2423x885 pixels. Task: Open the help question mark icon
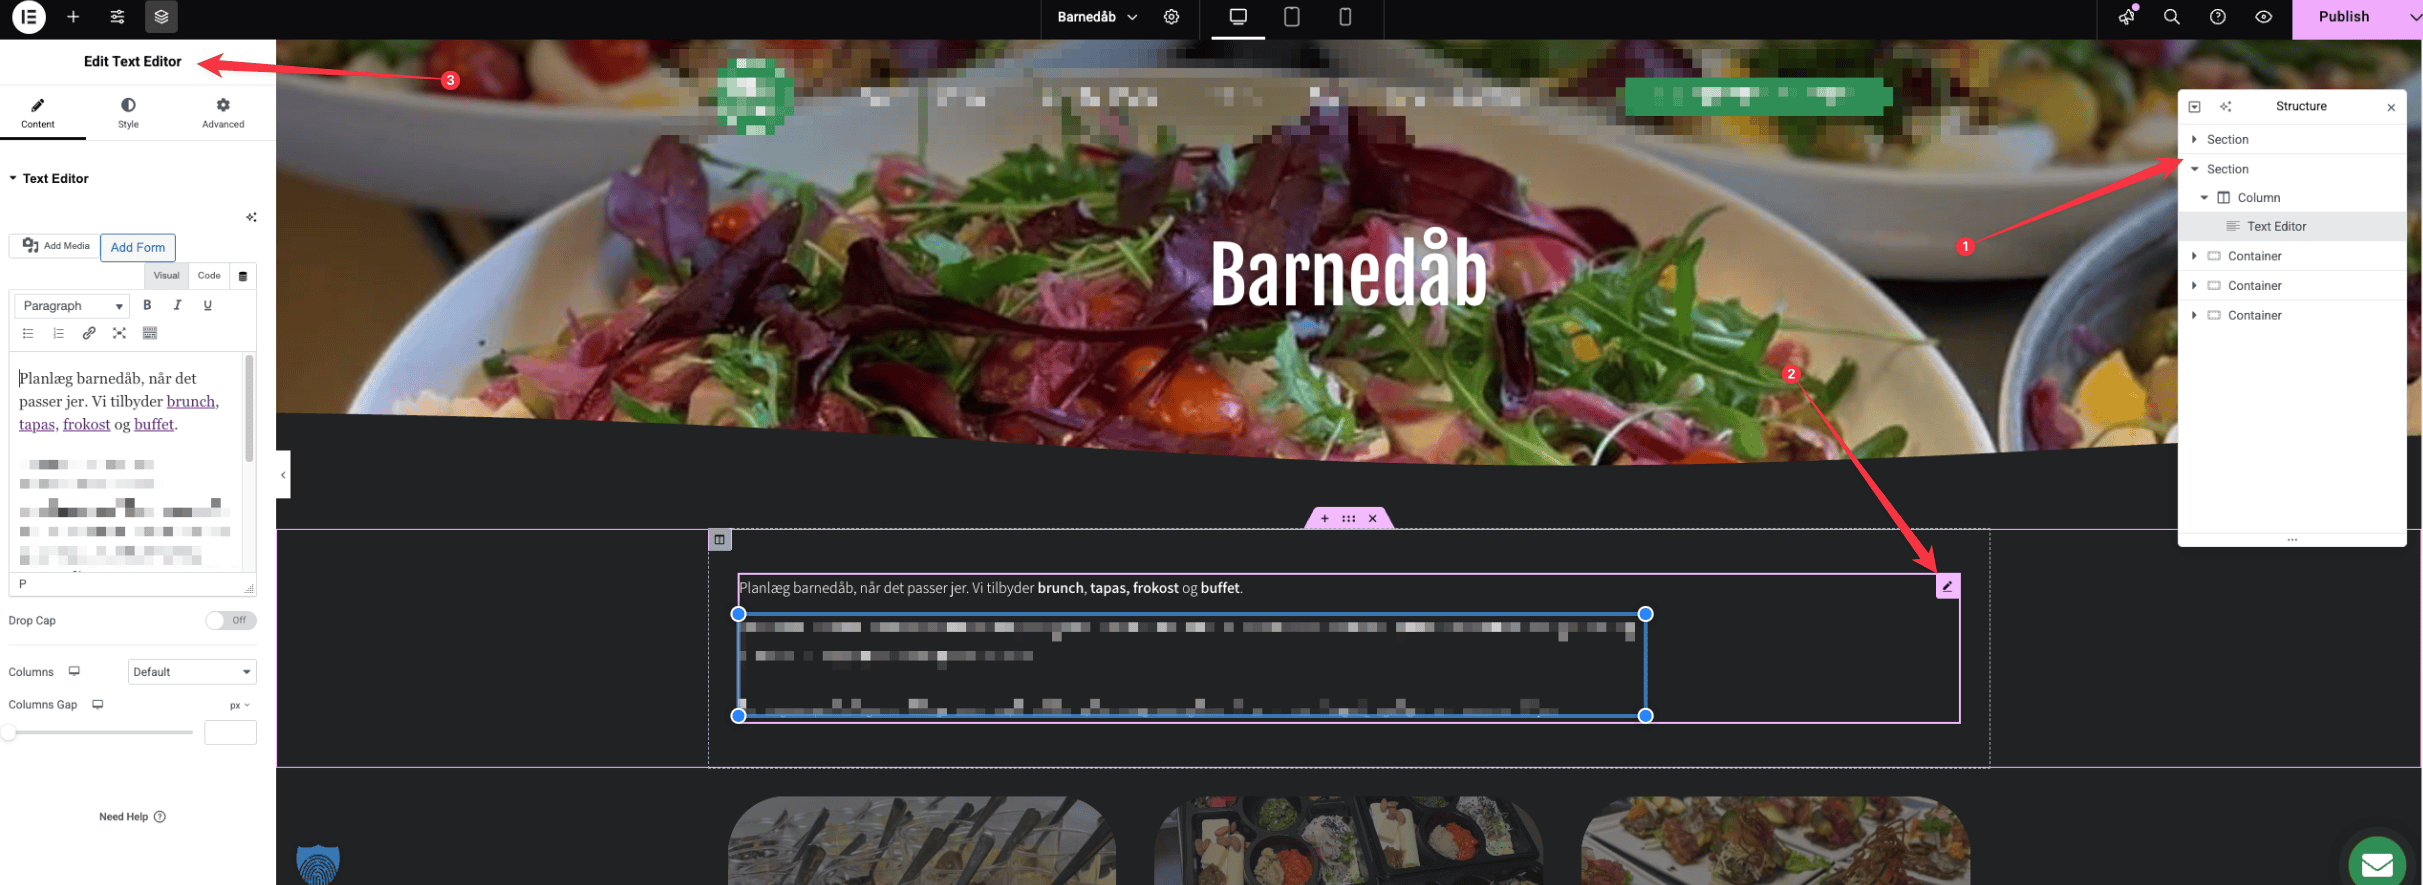coord(2217,17)
